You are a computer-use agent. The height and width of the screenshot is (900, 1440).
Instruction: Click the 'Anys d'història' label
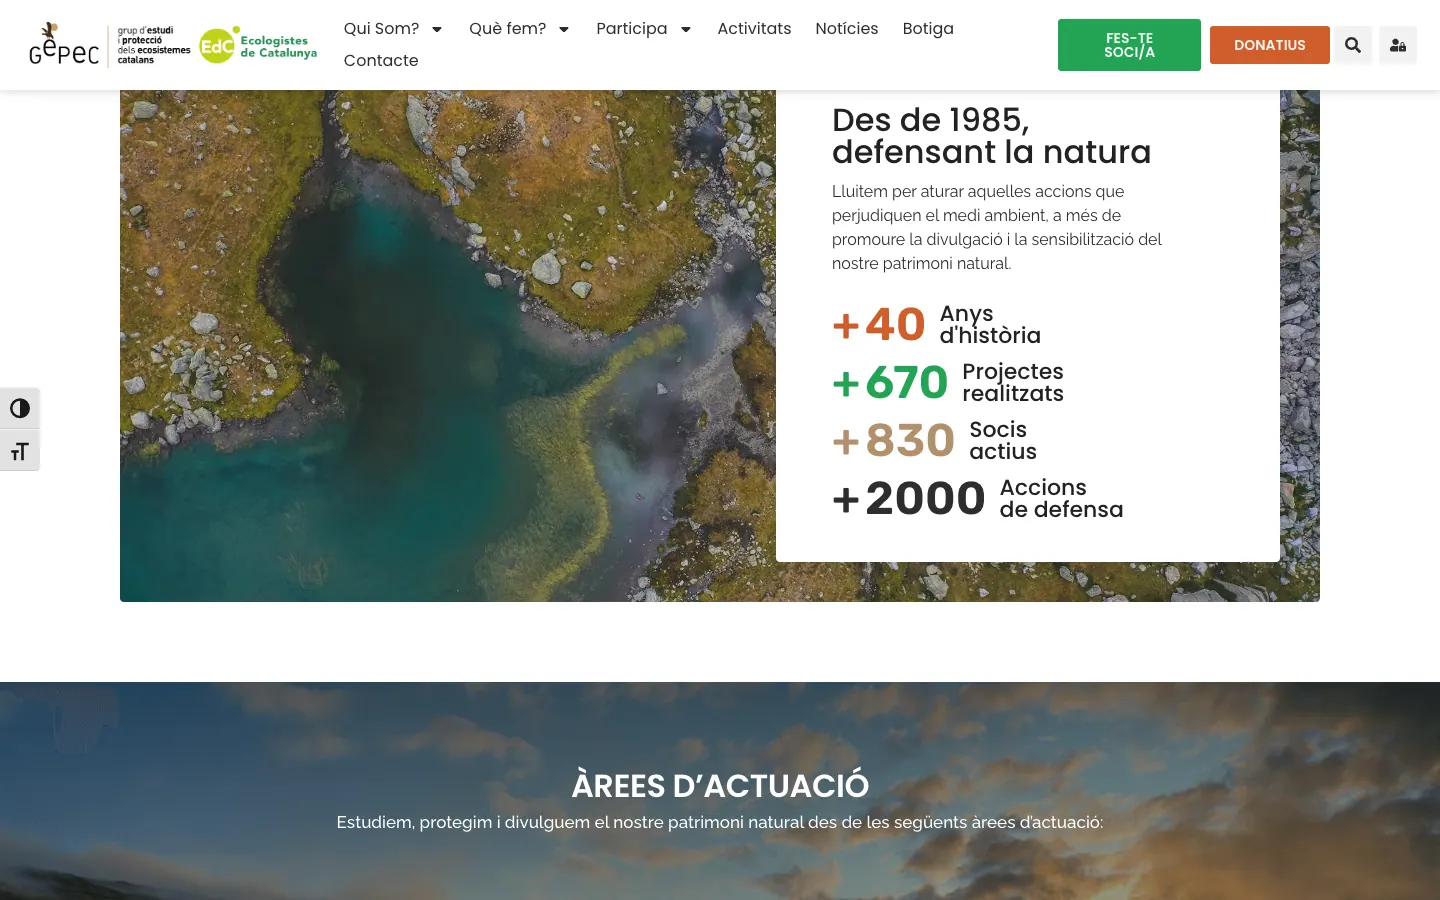click(990, 325)
